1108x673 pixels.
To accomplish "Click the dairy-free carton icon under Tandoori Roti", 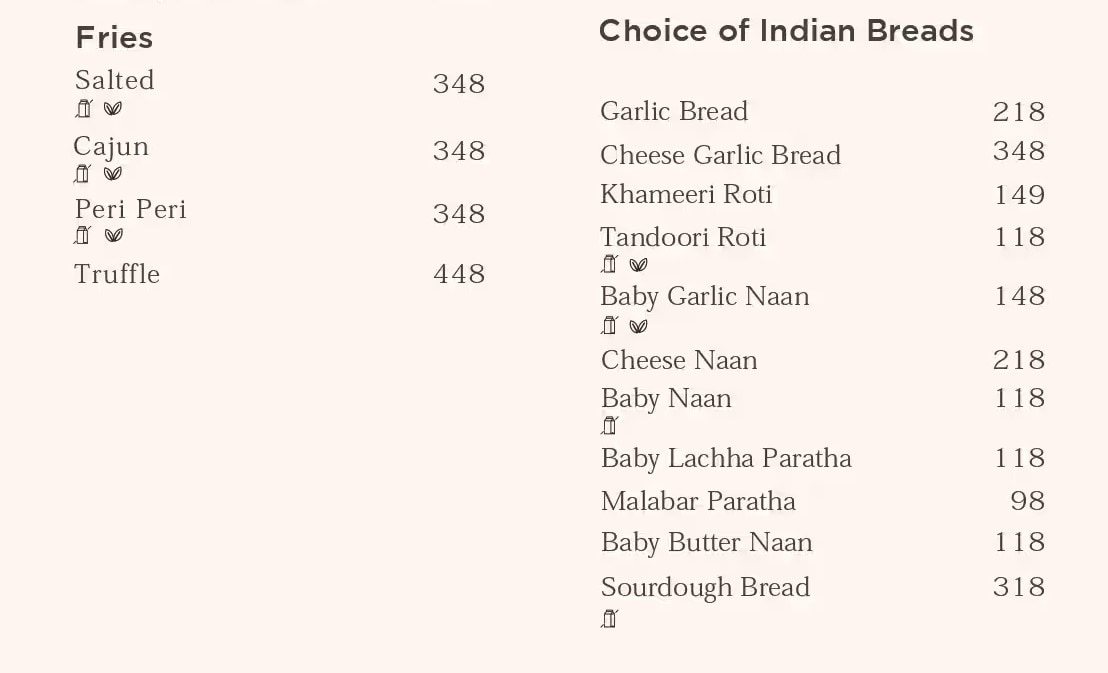I will [609, 265].
